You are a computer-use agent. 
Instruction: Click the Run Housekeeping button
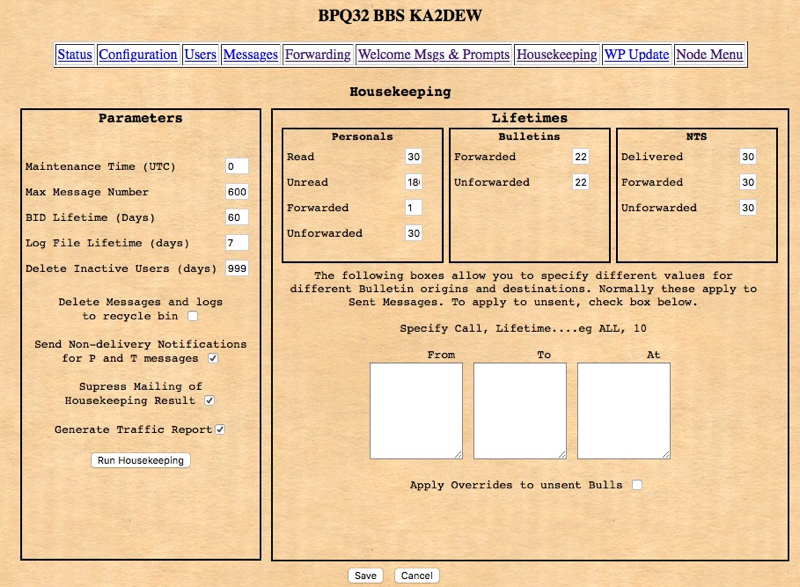pyautogui.click(x=141, y=461)
